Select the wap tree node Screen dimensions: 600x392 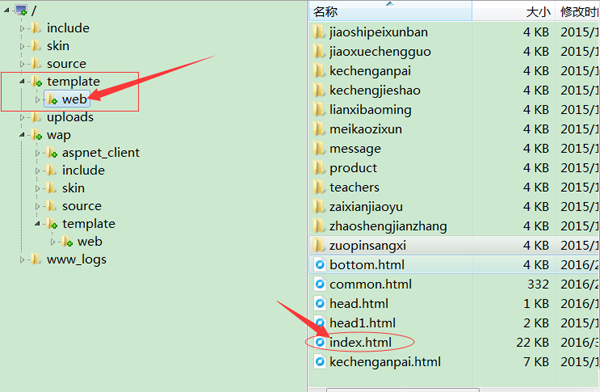point(59,135)
